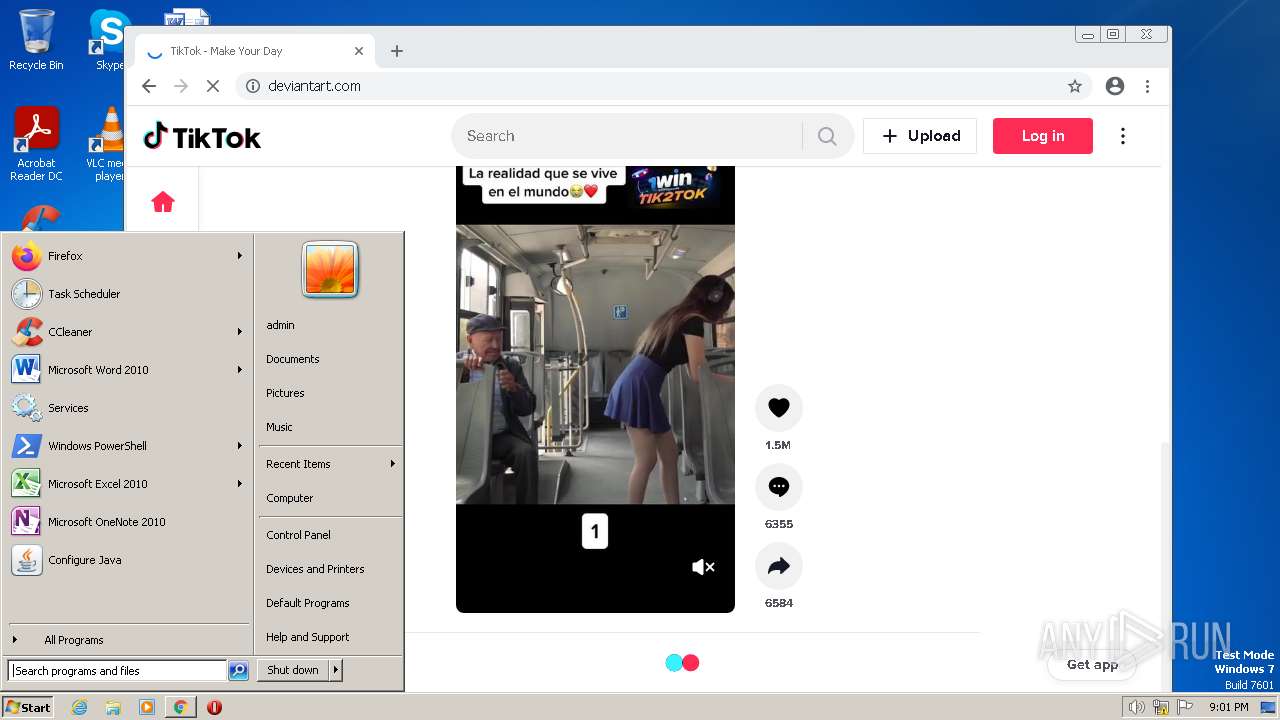View site information icon in address bar

(x=253, y=86)
